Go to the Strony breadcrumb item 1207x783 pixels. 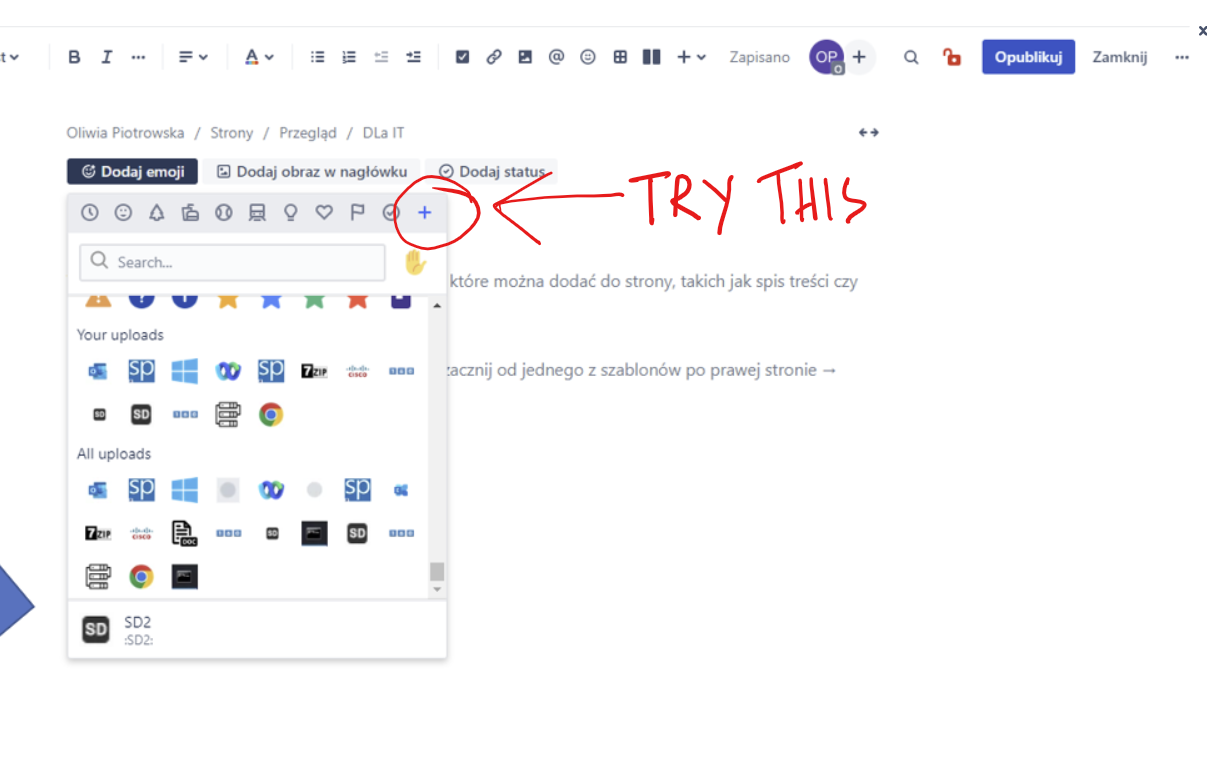point(231,132)
